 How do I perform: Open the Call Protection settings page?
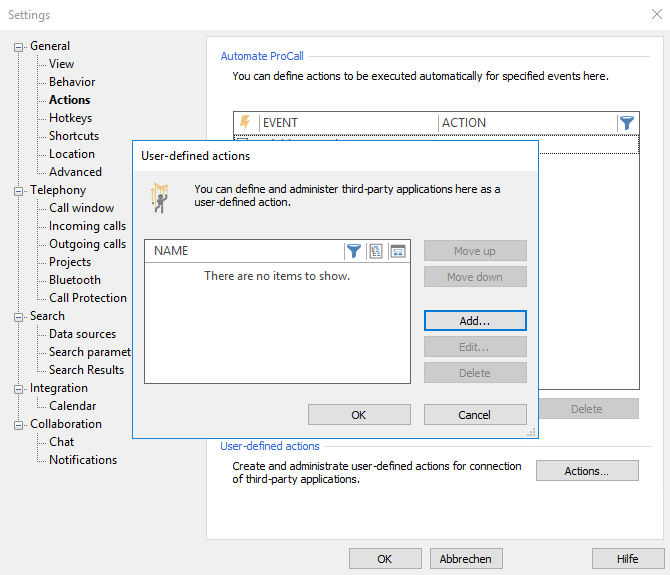coord(88,298)
